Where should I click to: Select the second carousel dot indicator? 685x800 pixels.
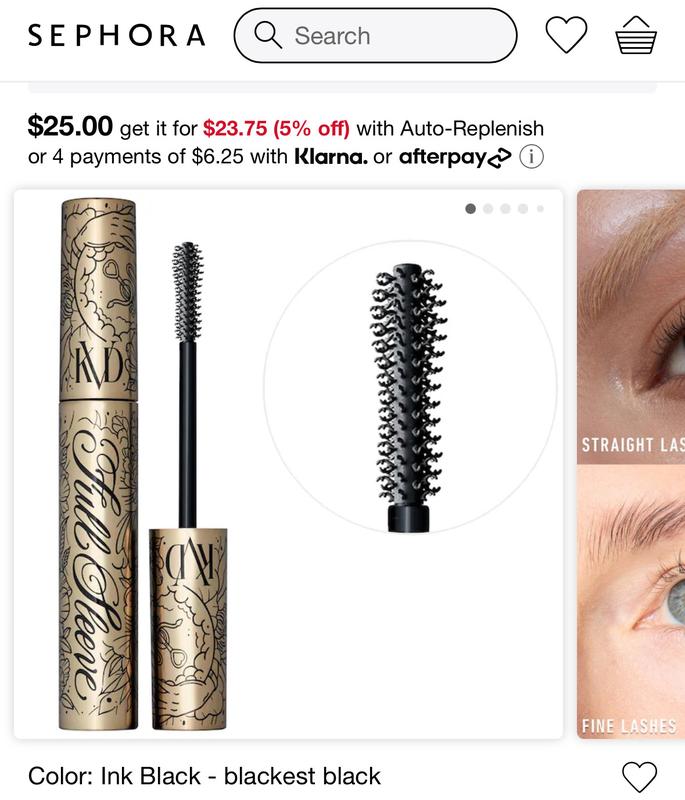[x=488, y=209]
